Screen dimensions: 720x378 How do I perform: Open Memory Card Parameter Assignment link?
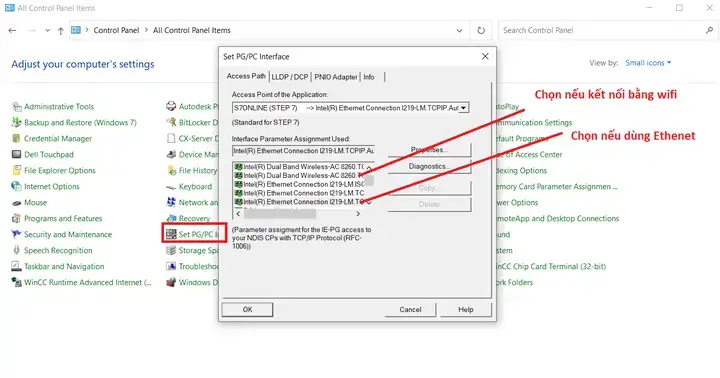click(x=557, y=186)
